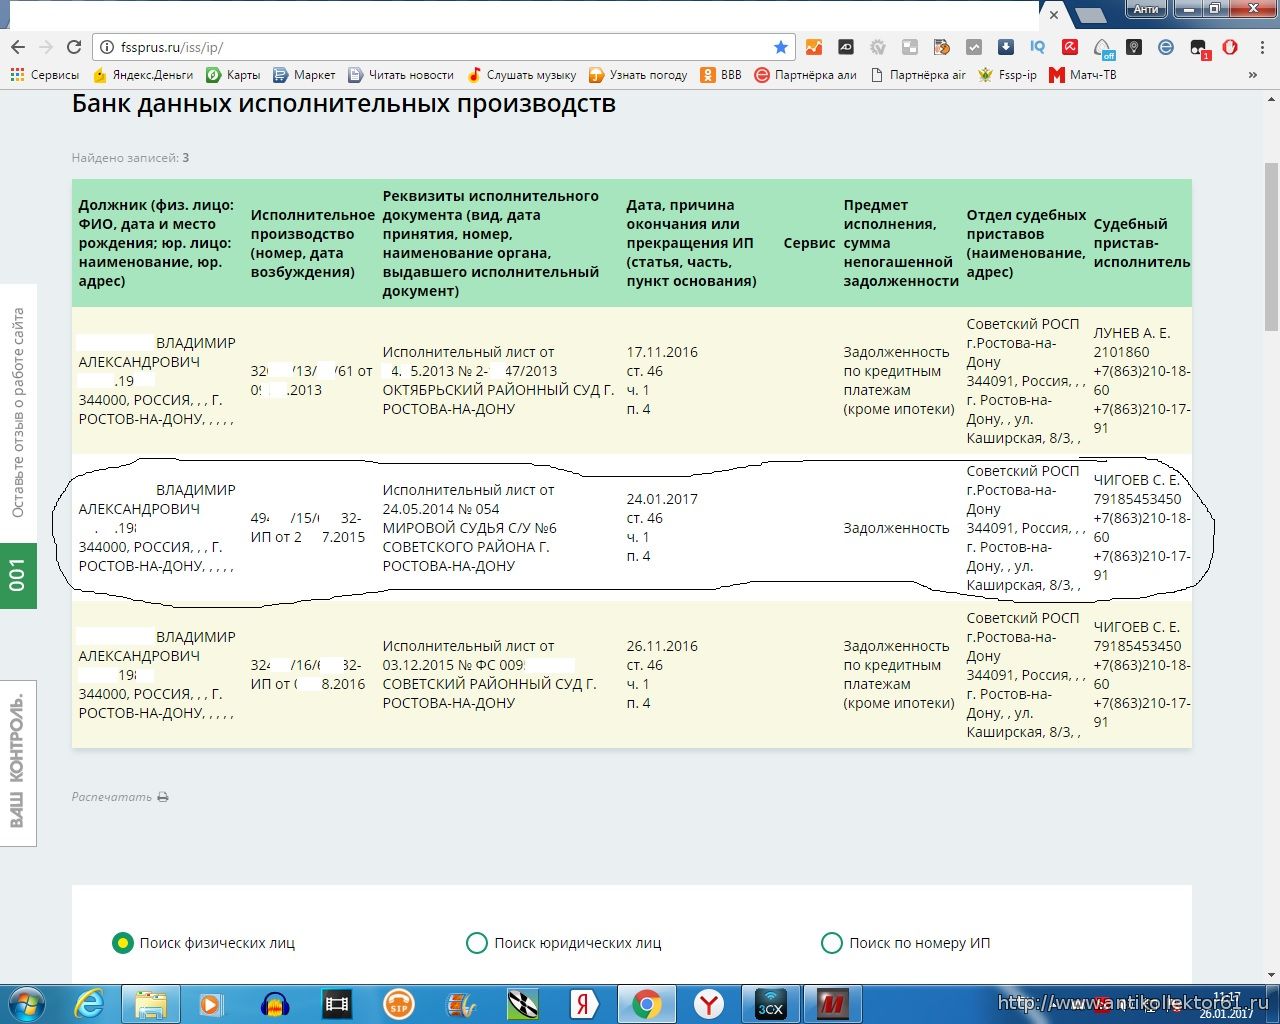Viewport: 1280px width, 1024px height.
Task: Open Сервисы apps bookmark
Action: (x=44, y=75)
